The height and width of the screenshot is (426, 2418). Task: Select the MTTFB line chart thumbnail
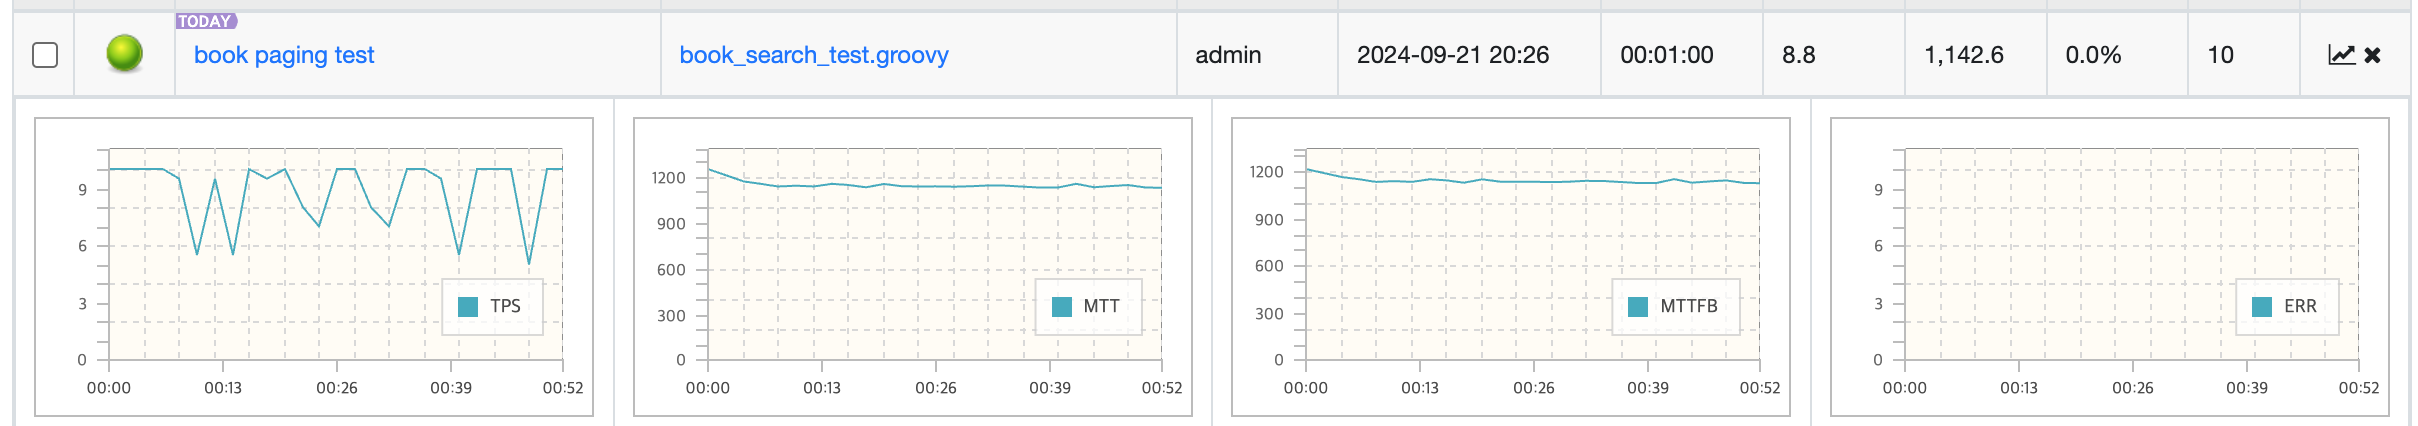1511,267
